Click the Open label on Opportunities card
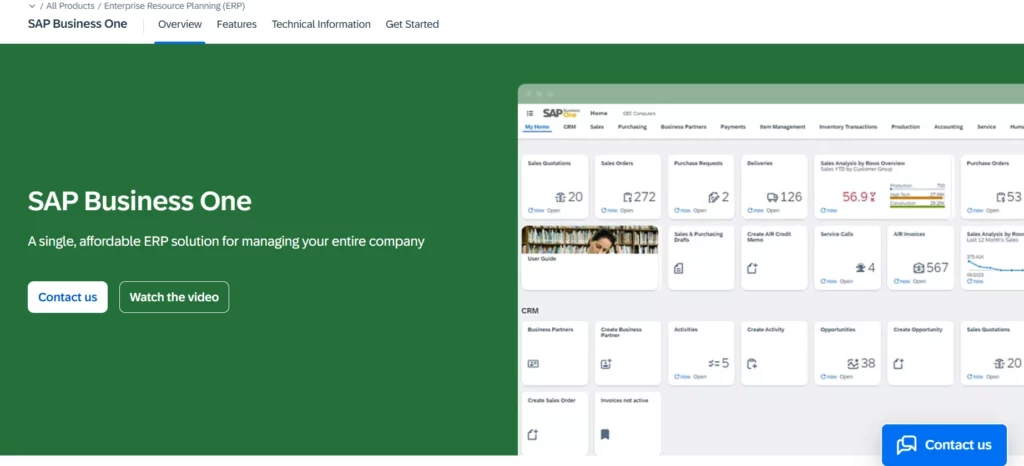The width and height of the screenshot is (1024, 466). (x=846, y=377)
